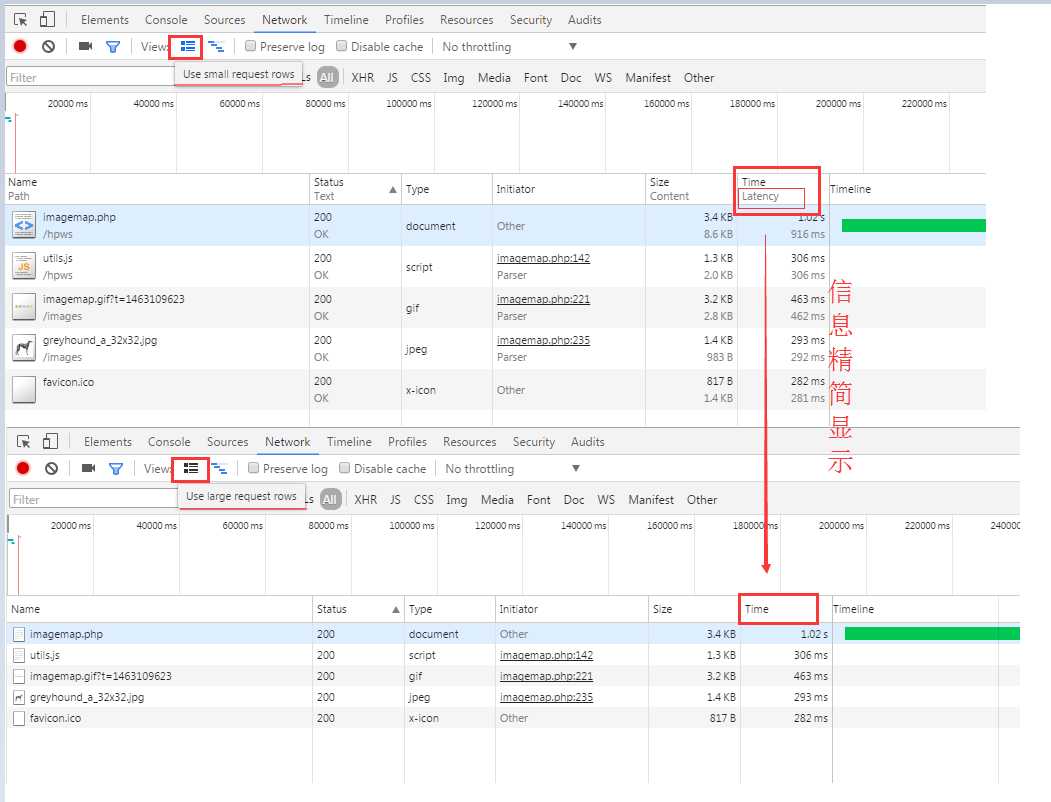Click imagemap.php document icon in upper list

click(x=24, y=225)
